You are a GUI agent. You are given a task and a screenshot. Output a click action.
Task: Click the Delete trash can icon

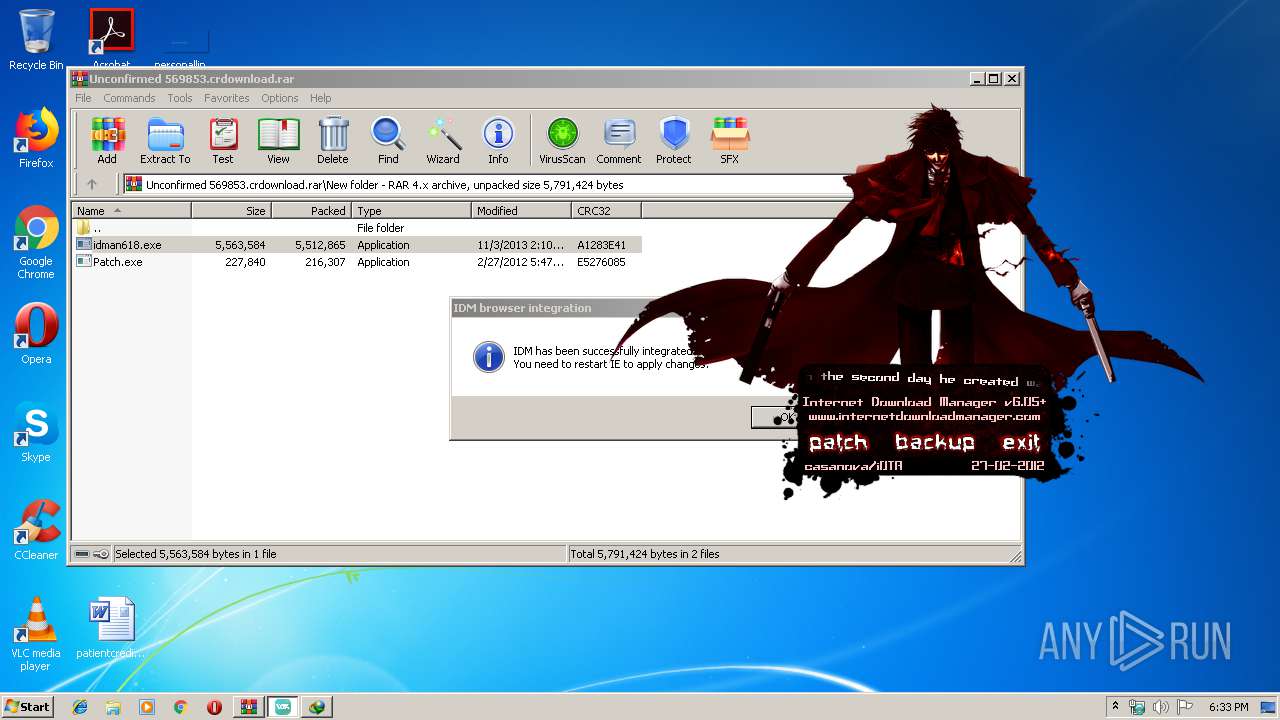(333, 141)
